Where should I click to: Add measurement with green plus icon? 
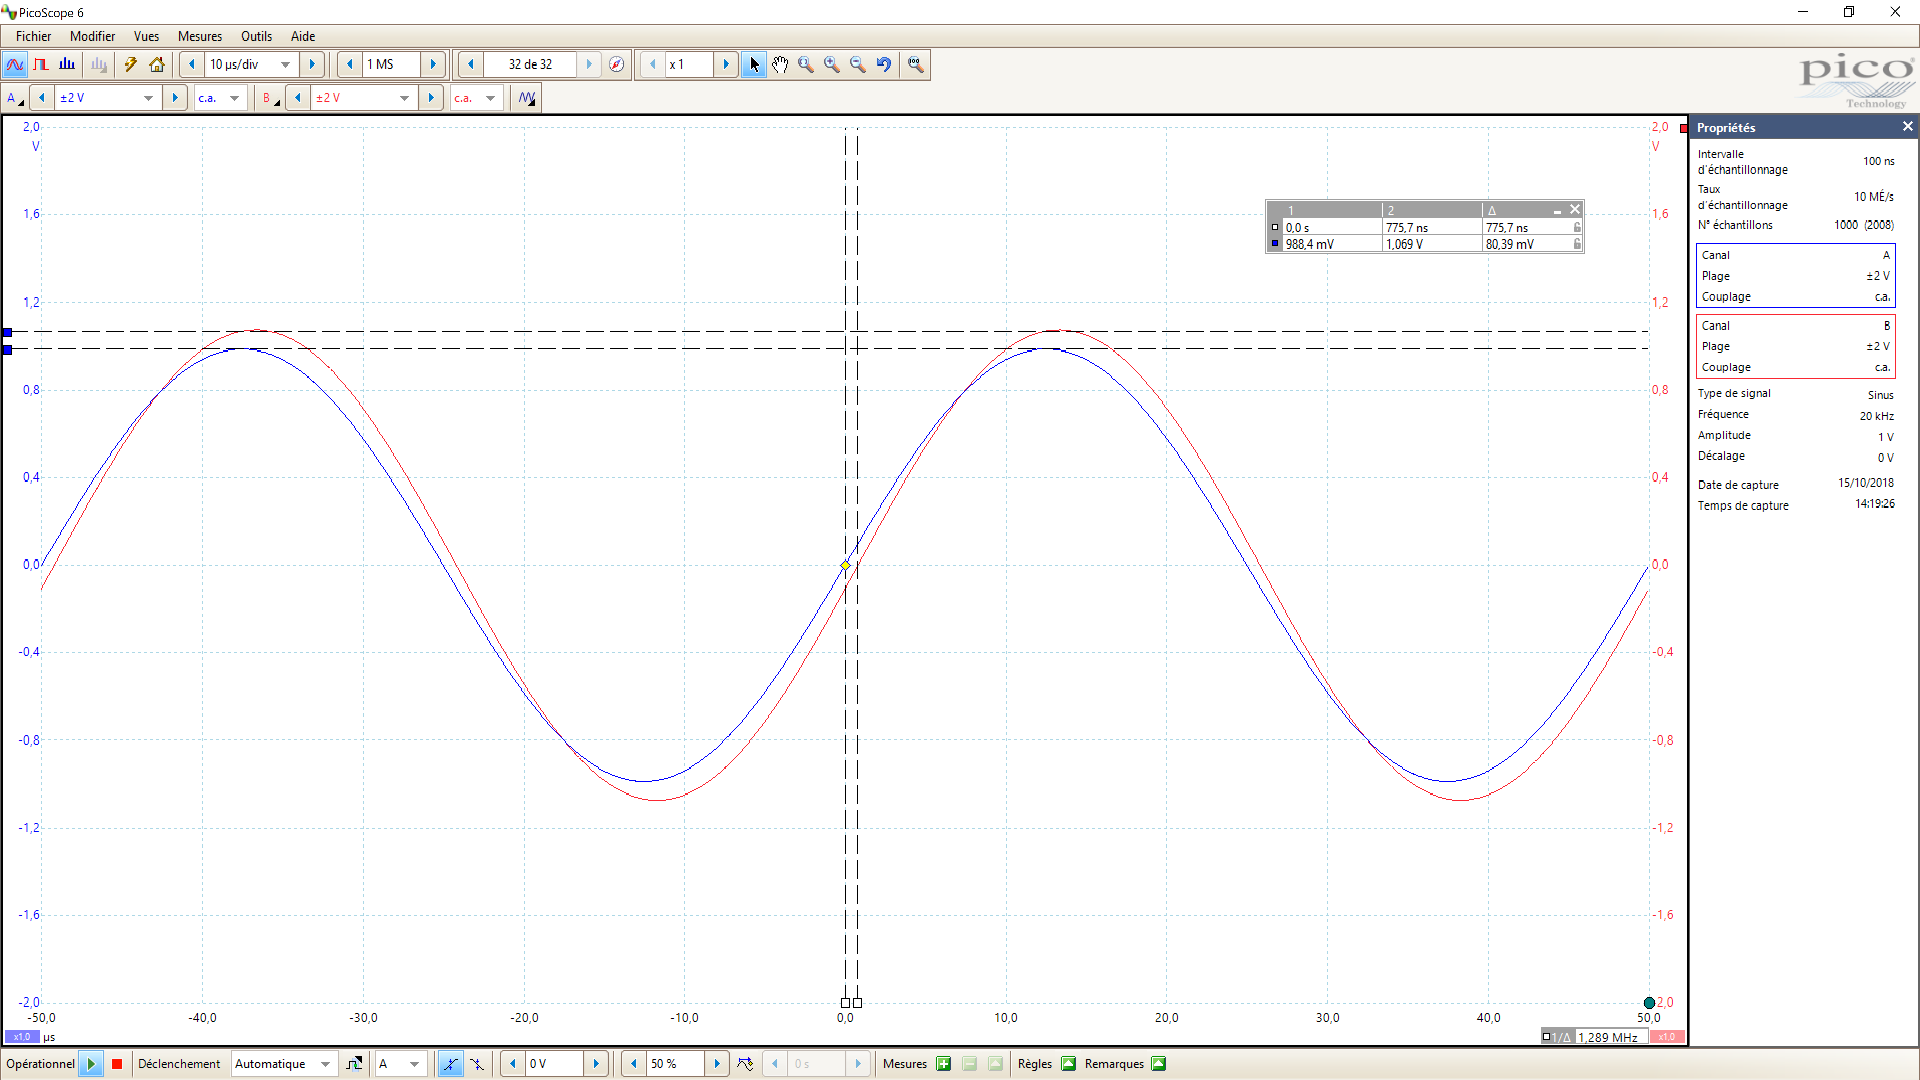coord(943,1064)
